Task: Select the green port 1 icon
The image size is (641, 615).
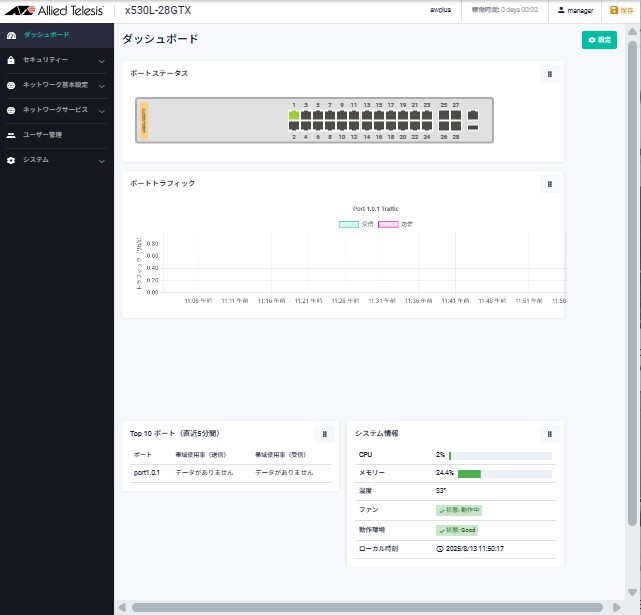Action: tap(294, 115)
